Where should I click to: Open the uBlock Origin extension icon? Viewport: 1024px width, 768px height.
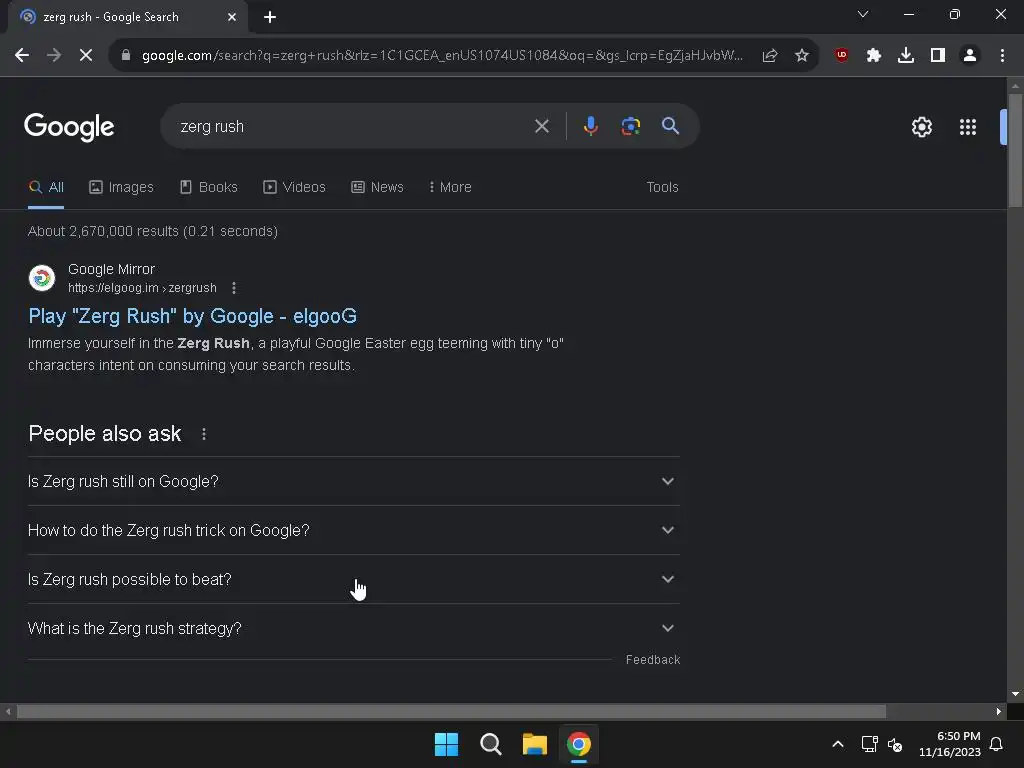coord(842,56)
